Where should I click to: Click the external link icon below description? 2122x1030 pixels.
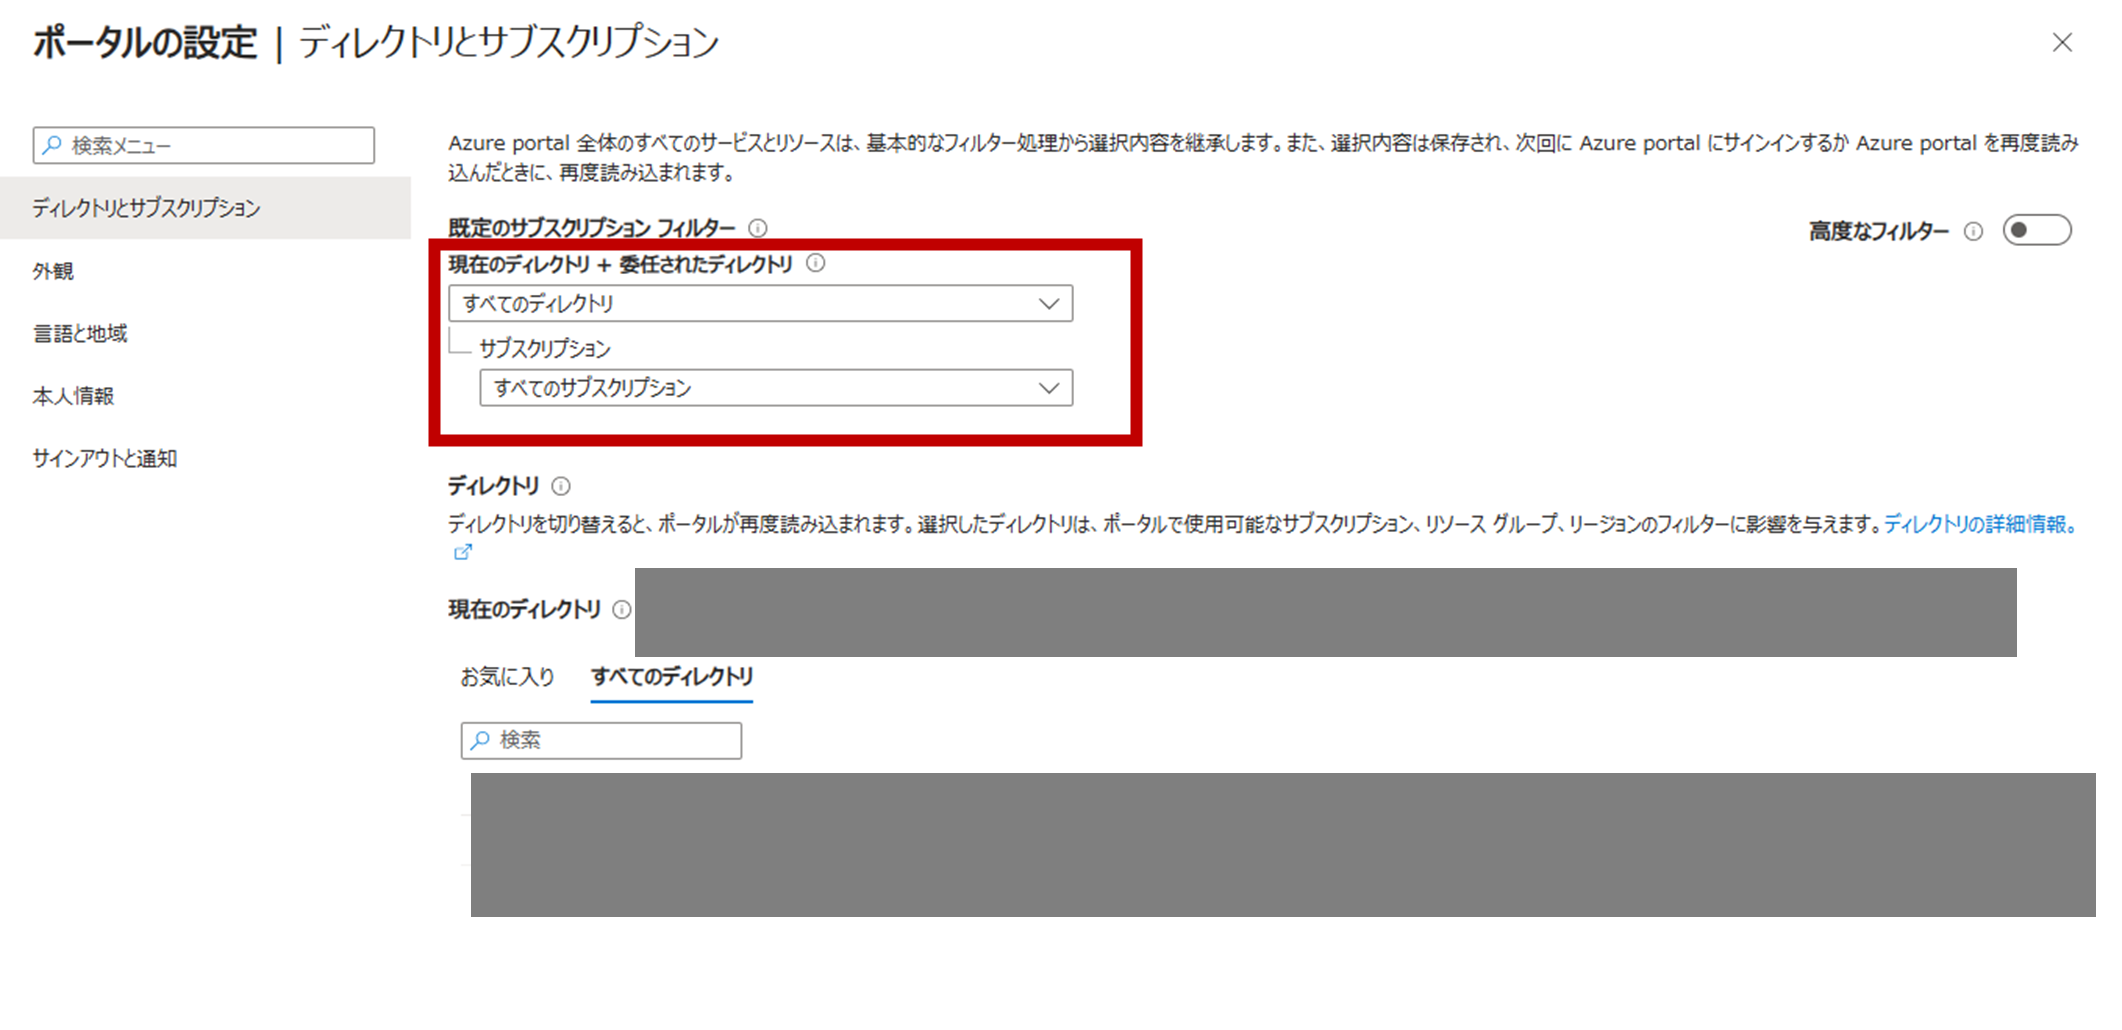[462, 552]
